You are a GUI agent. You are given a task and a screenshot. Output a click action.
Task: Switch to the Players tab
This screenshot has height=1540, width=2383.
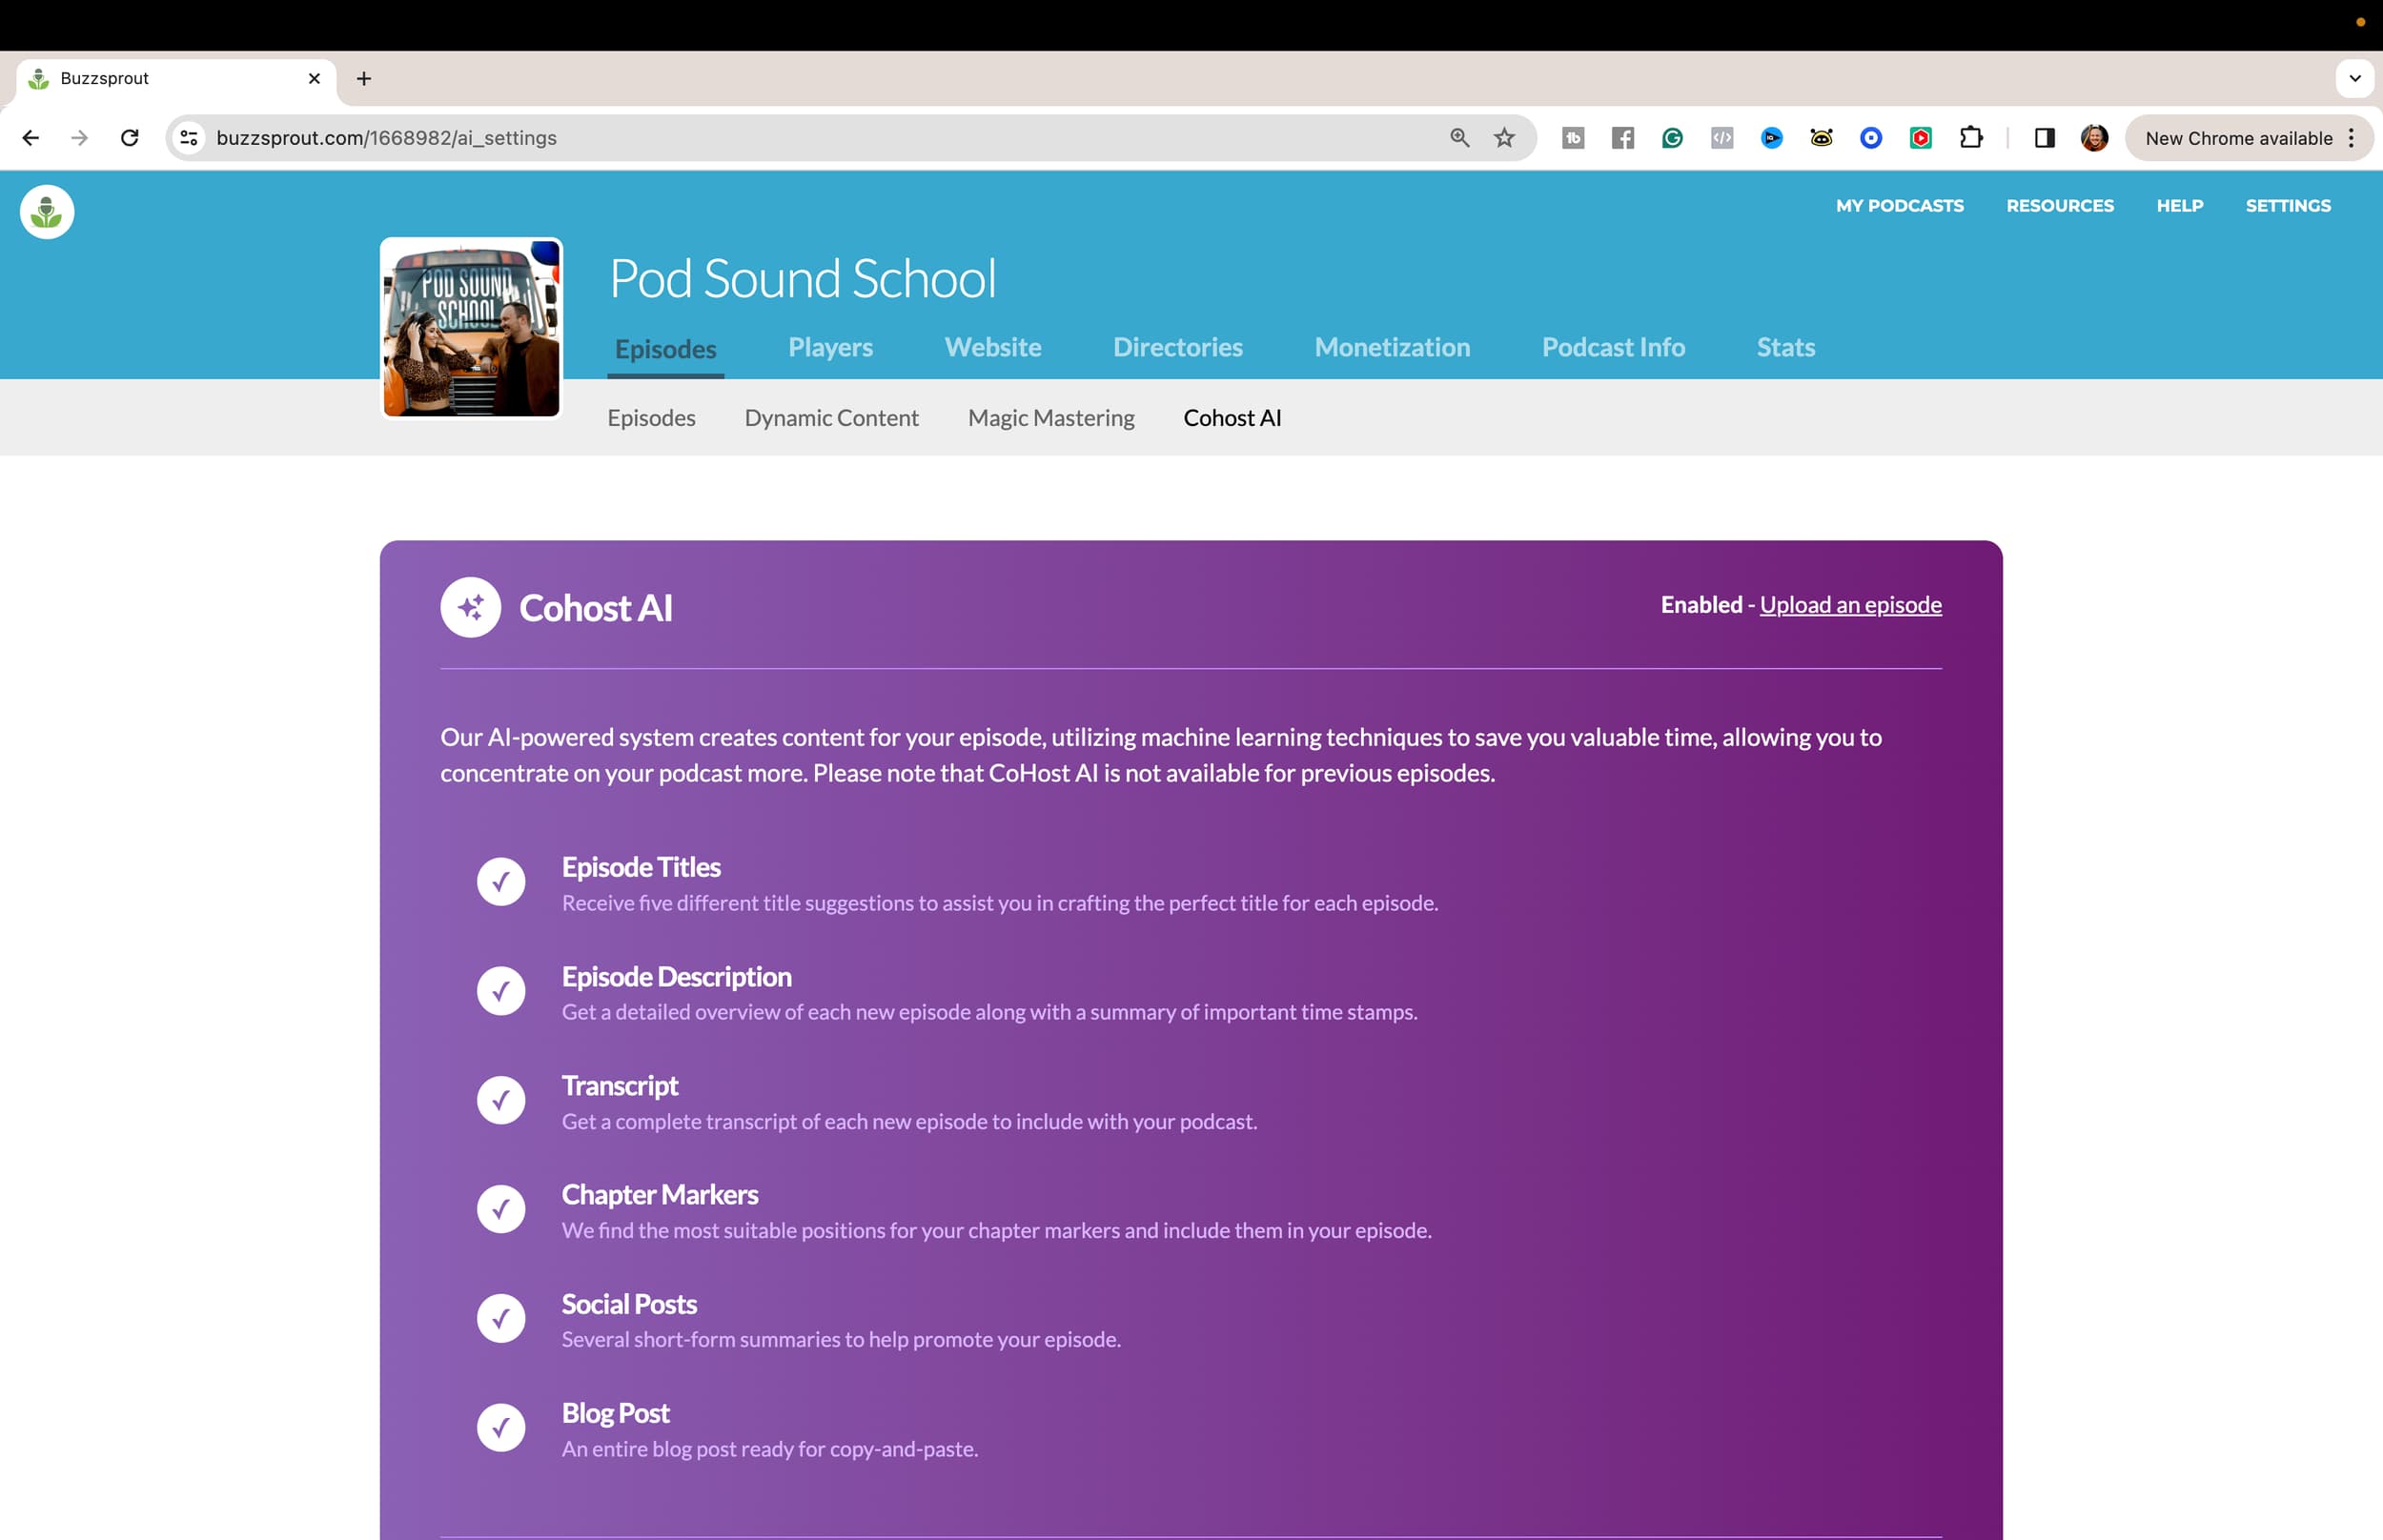pos(830,347)
